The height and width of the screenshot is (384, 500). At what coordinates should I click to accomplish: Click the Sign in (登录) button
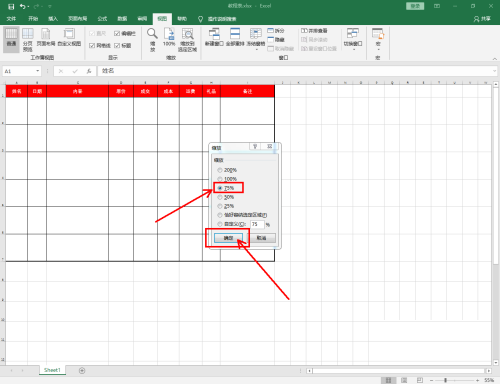click(415, 6)
